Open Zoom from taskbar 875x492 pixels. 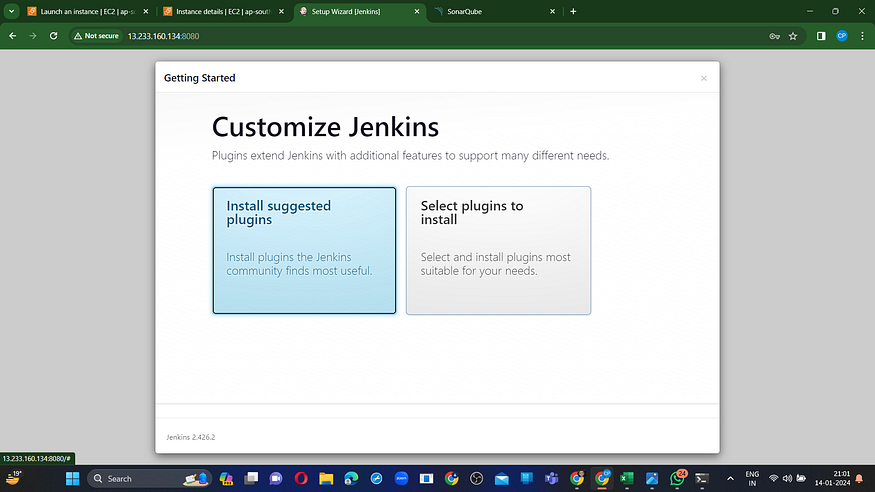tap(401, 479)
